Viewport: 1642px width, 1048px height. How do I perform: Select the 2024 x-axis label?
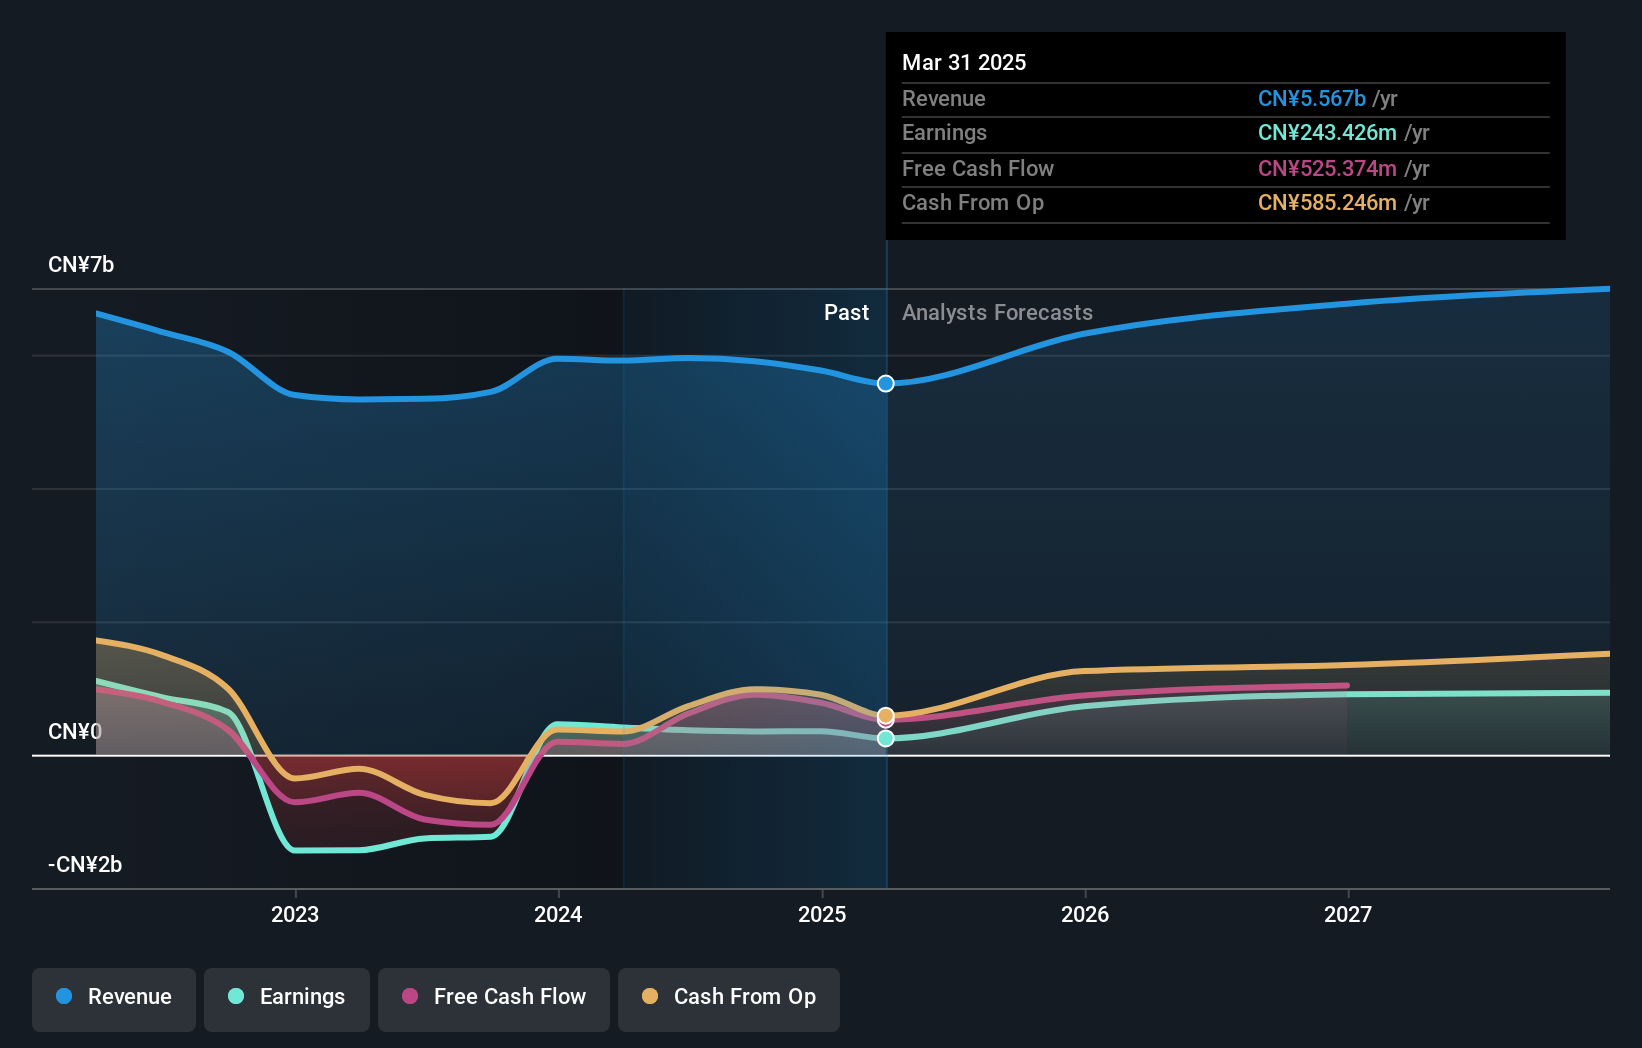[x=558, y=915]
